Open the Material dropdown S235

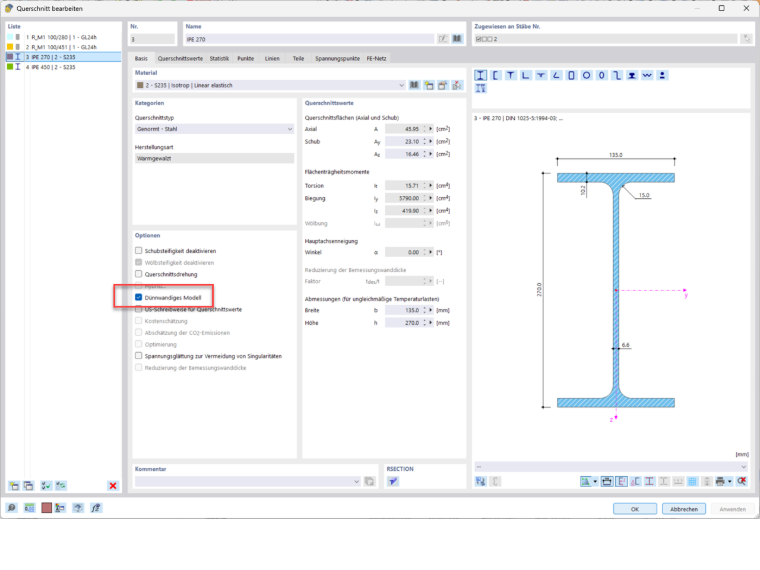[270, 85]
